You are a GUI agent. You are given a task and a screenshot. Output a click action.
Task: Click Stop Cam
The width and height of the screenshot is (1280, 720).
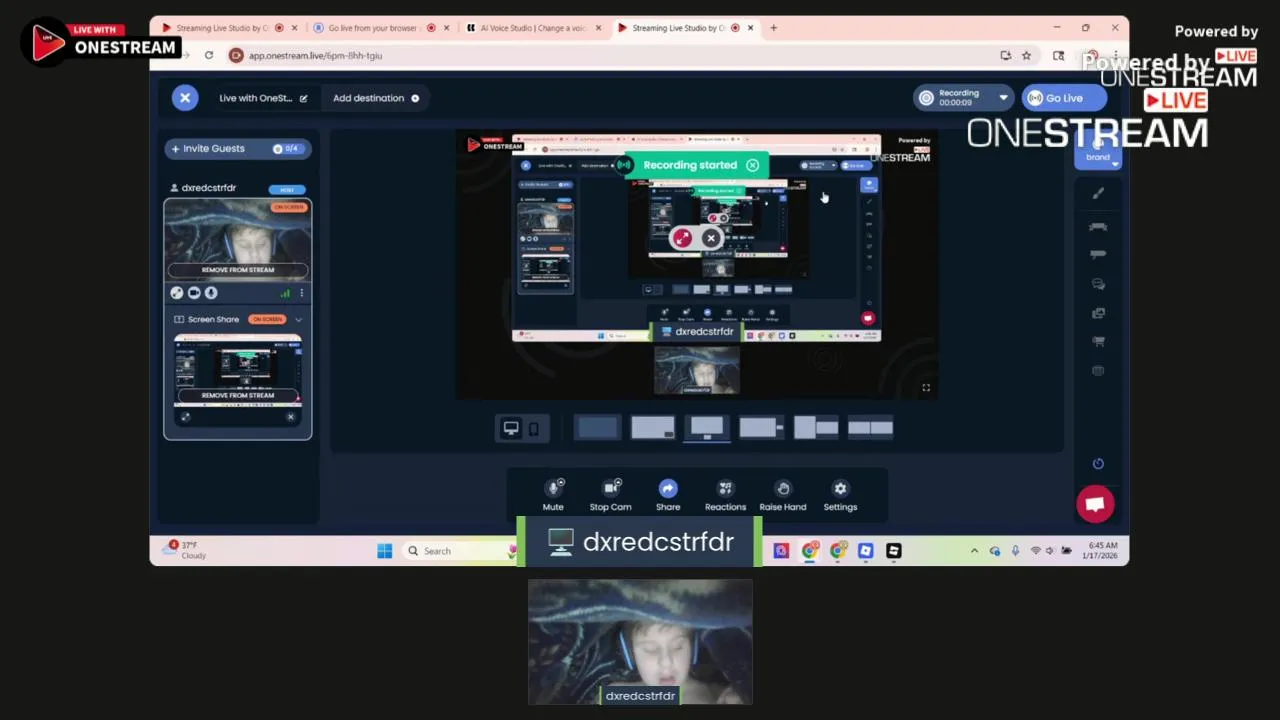tap(610, 494)
